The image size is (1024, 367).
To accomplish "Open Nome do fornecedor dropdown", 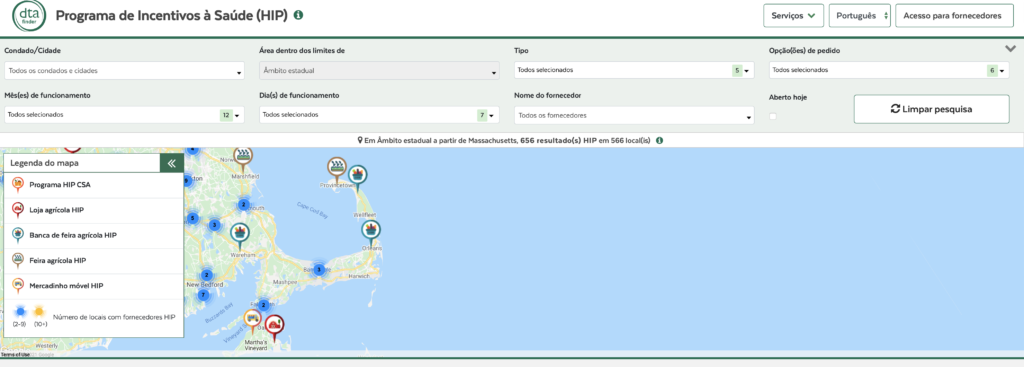I will pyautogui.click(x=634, y=116).
